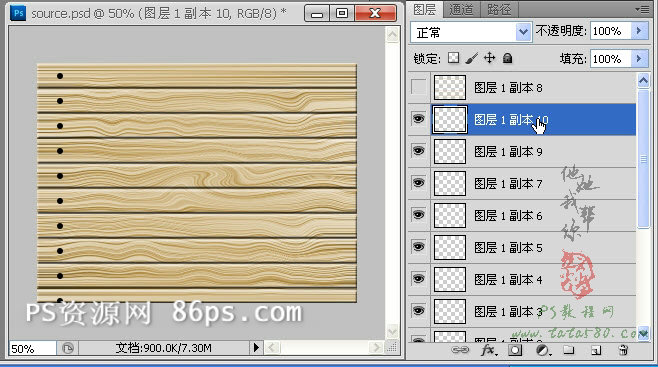Viewport: 658px width, 367px height.
Task: Click canvas horizontal scroll left arrow
Action: [x=271, y=348]
